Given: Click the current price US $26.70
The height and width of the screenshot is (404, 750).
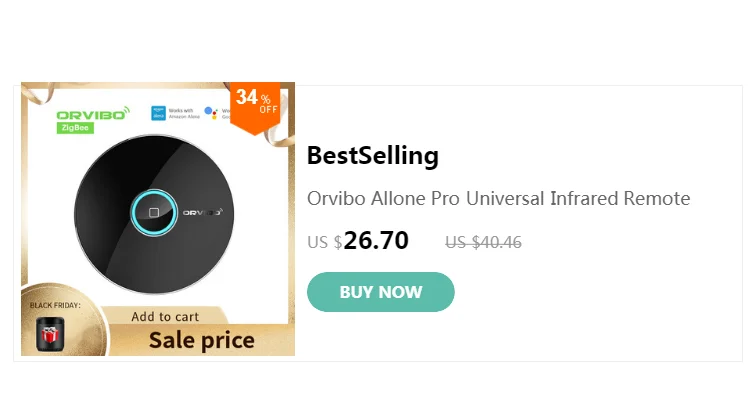Looking at the screenshot, I should point(358,240).
